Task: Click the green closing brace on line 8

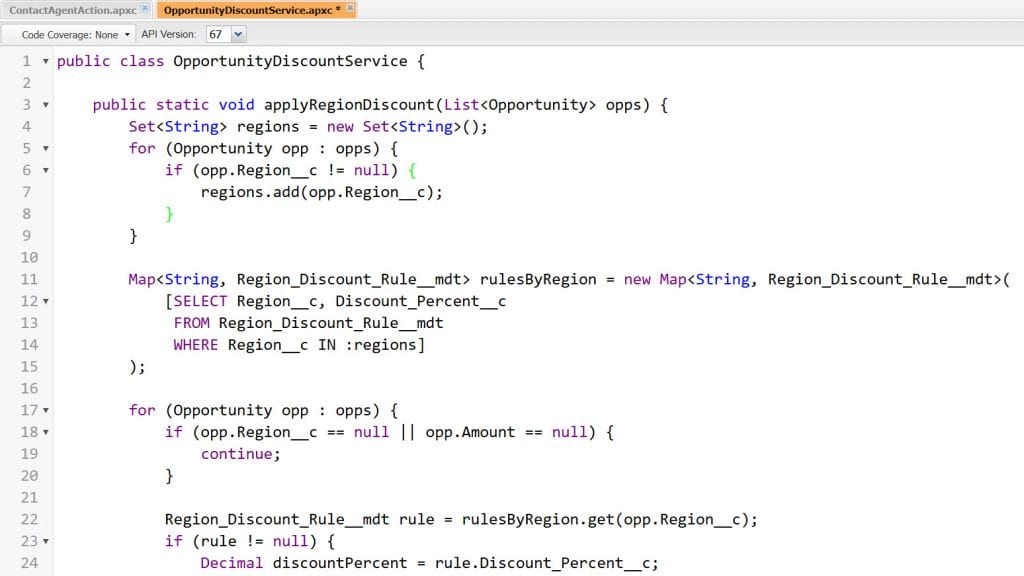Action: tap(169, 214)
